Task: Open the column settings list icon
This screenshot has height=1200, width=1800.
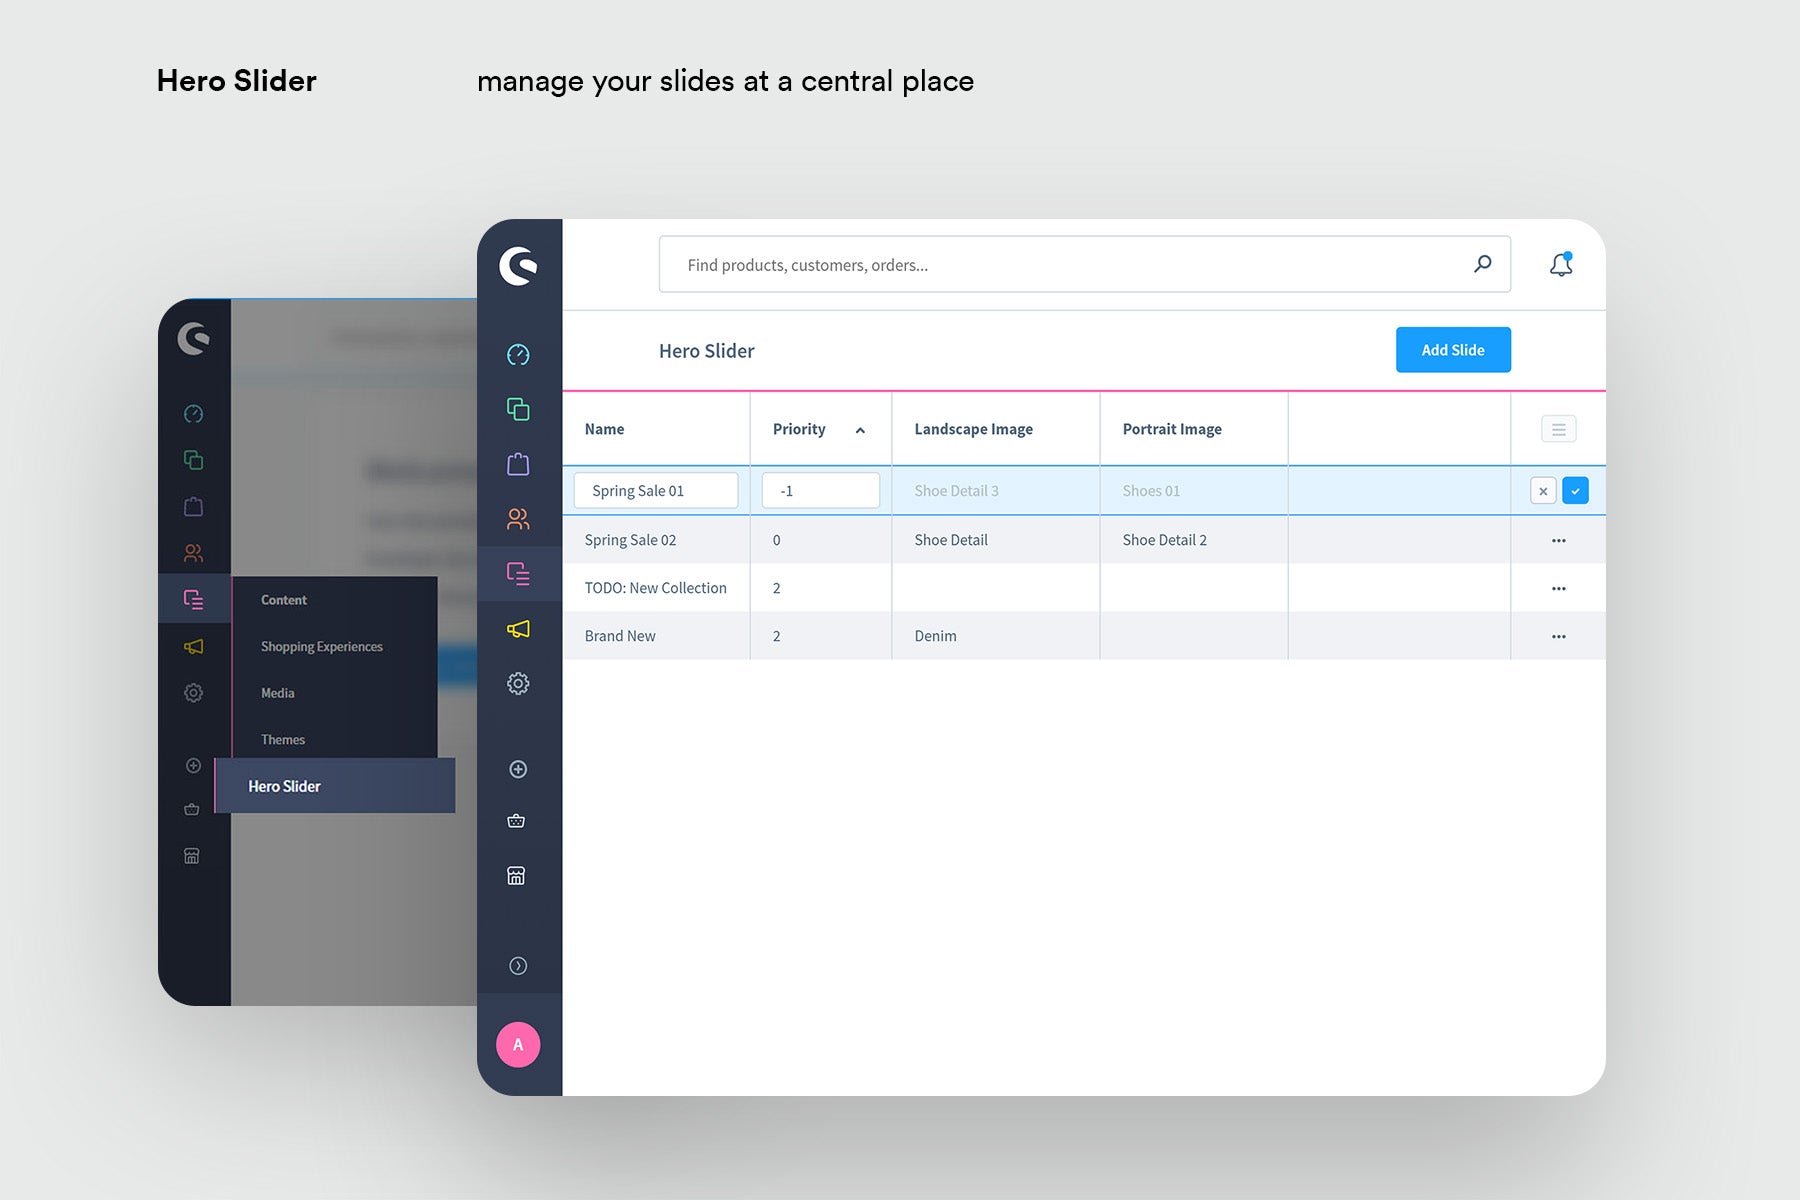Action: [x=1559, y=429]
